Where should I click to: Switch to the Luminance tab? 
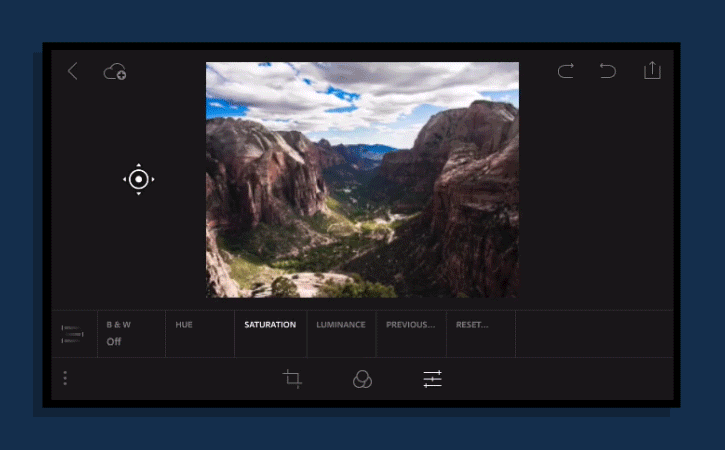tap(341, 325)
